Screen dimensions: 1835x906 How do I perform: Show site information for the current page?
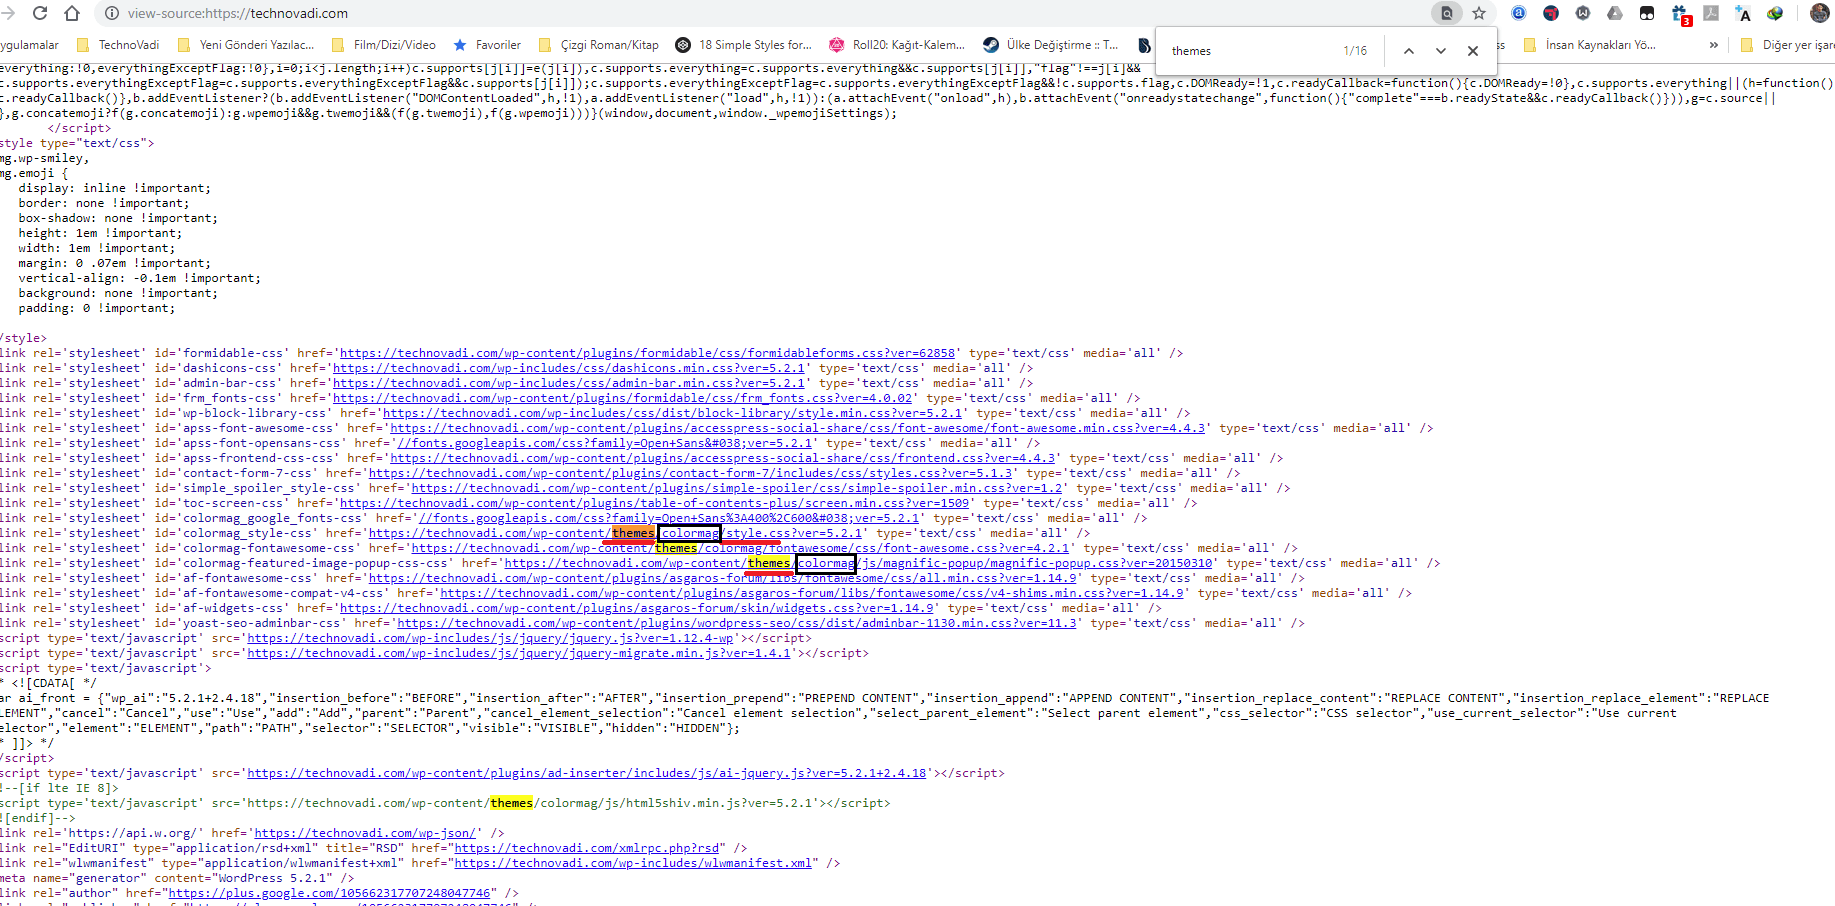112,13
